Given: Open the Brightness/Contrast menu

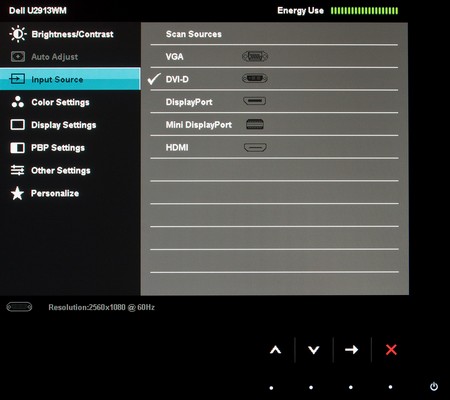Looking at the screenshot, I should pyautogui.click(x=70, y=34).
